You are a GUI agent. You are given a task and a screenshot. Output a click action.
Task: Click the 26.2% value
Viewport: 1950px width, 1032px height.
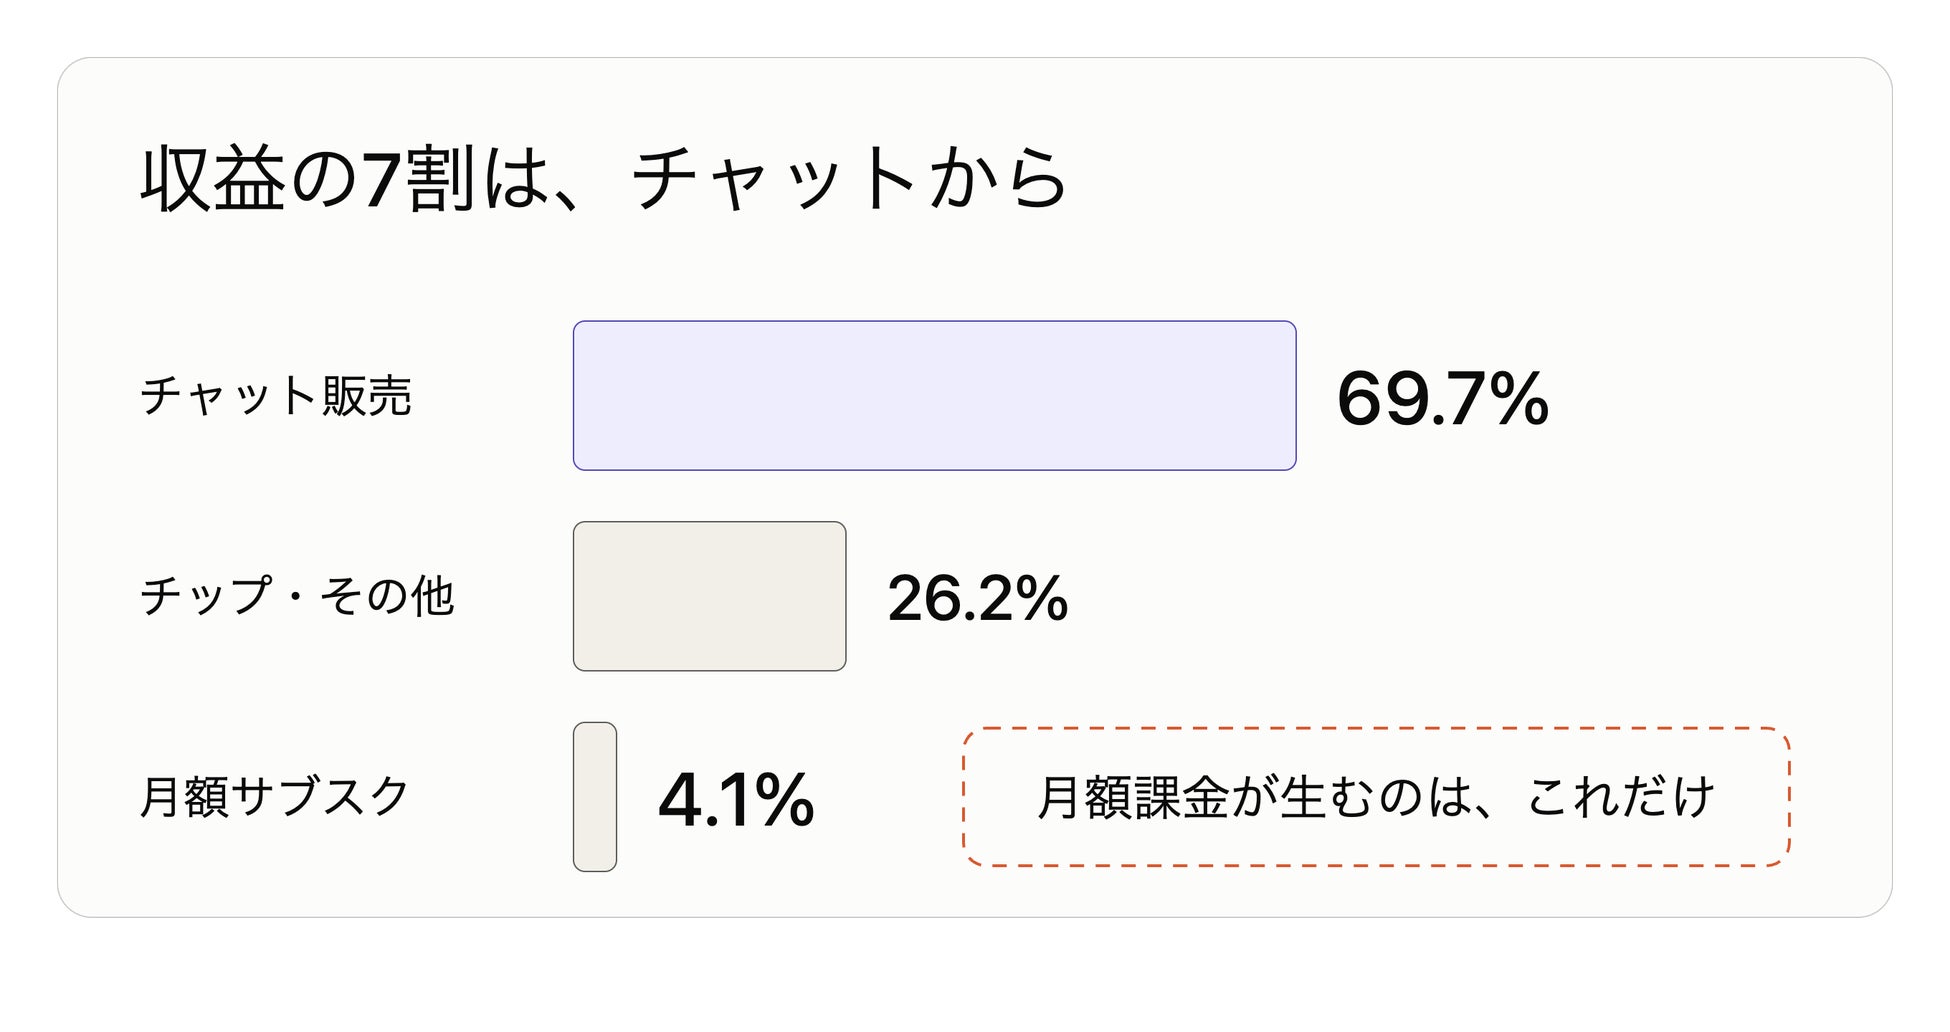pyautogui.click(x=977, y=598)
